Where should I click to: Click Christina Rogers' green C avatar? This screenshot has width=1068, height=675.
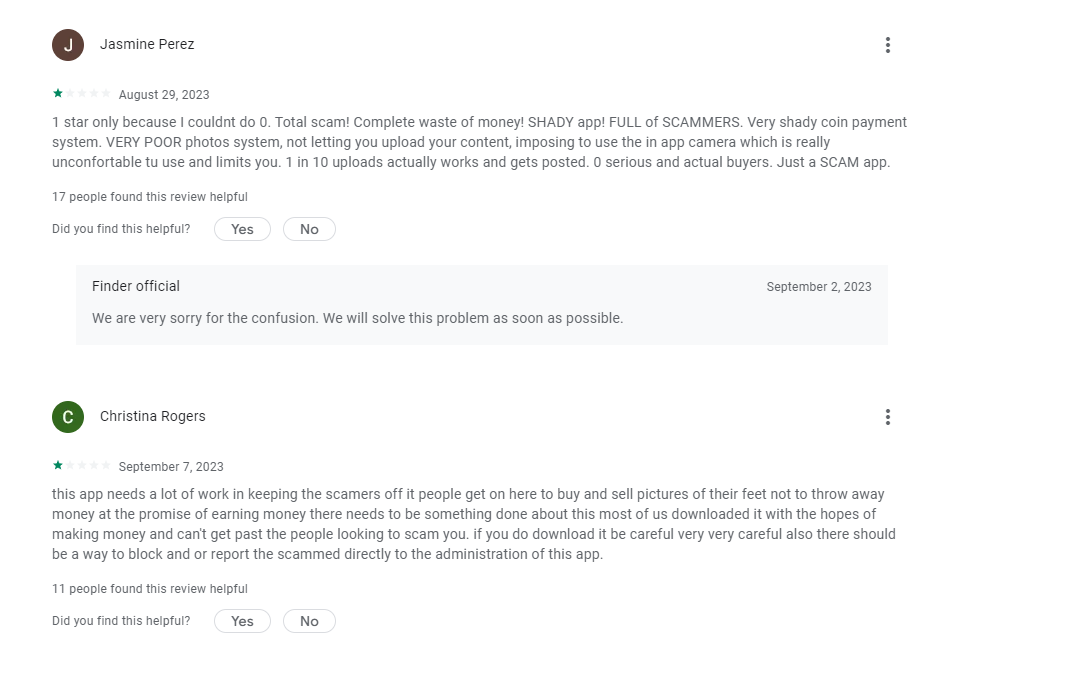[x=68, y=417]
